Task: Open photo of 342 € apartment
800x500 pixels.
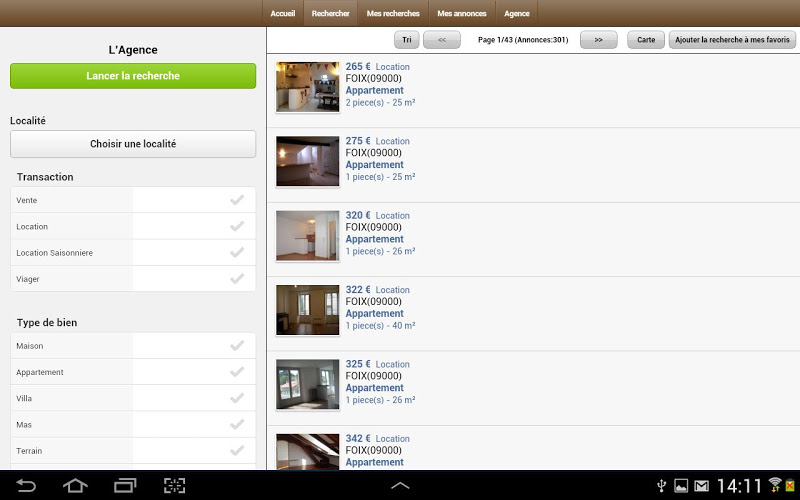Action: [x=308, y=452]
